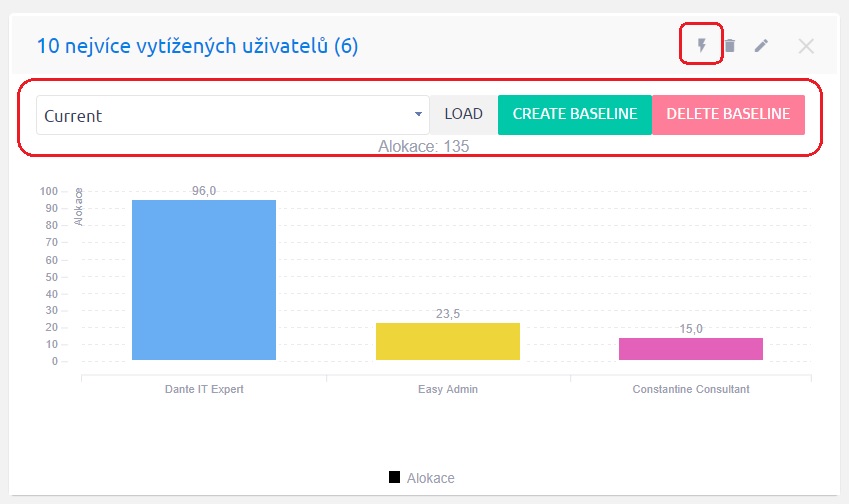Click the DELETE BASELINE button
Screen dimensions: 849x504
click(x=728, y=114)
